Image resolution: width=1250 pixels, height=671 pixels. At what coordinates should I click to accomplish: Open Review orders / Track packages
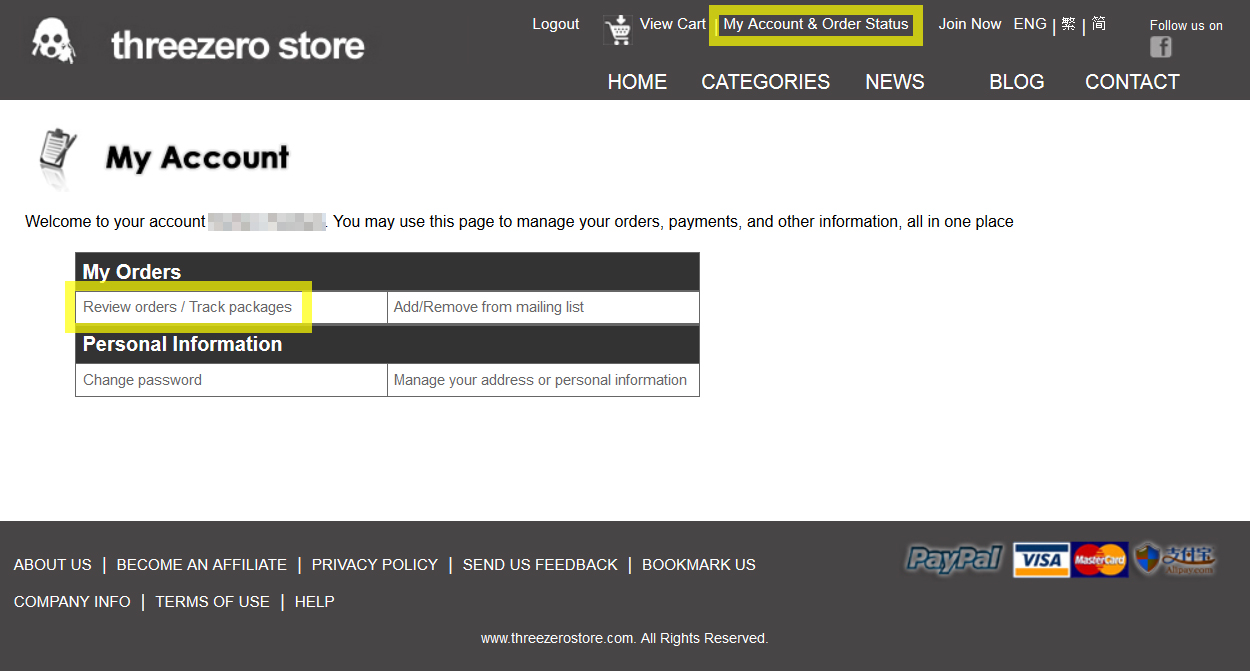click(187, 307)
